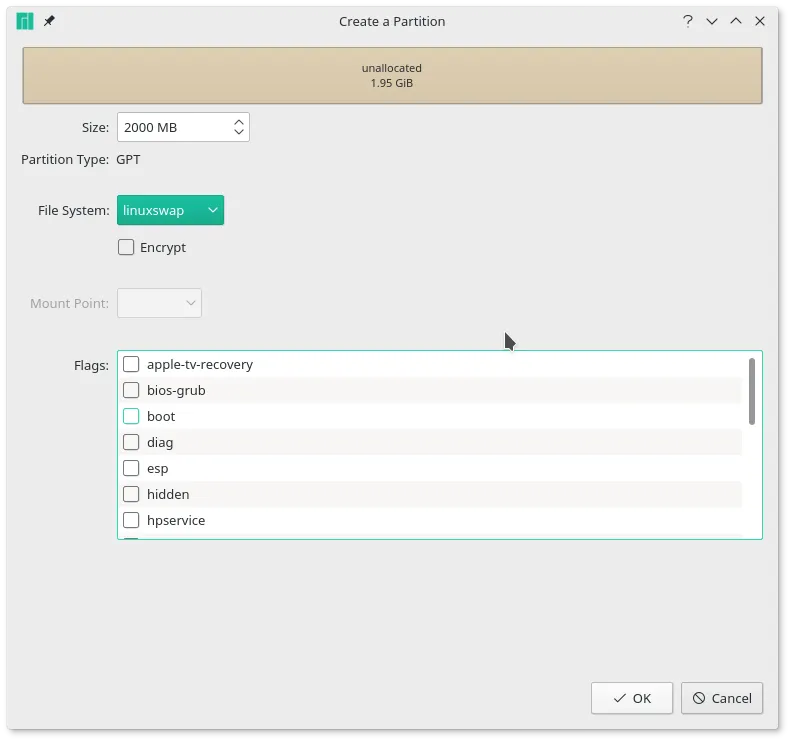This screenshot has height=742, width=791.
Task: Expand the Mount Point combo box
Action: 159,303
